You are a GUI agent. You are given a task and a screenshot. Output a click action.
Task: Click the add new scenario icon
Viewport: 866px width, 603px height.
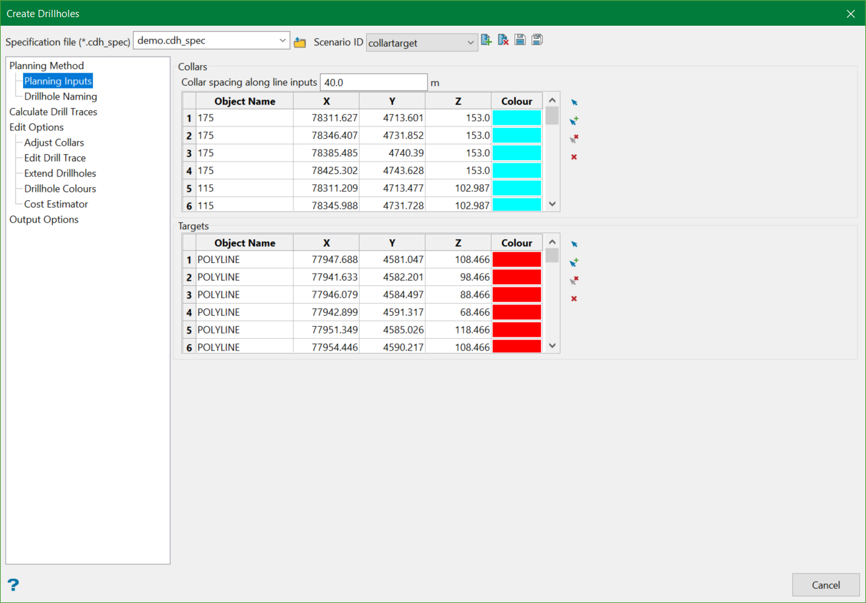pyautogui.click(x=487, y=41)
